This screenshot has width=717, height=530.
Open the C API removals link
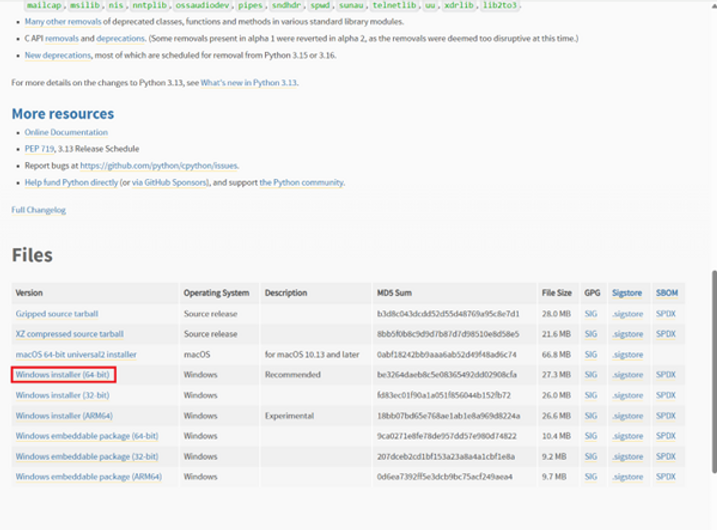(x=62, y=38)
